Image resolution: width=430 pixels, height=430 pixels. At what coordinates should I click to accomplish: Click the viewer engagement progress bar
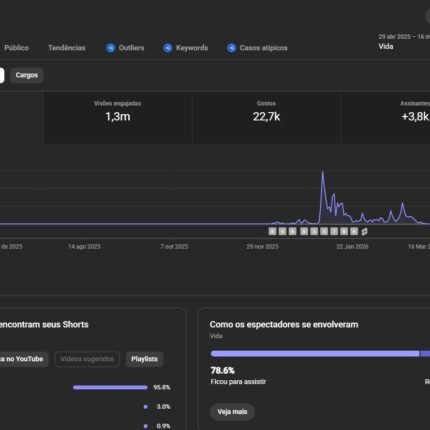320,354
